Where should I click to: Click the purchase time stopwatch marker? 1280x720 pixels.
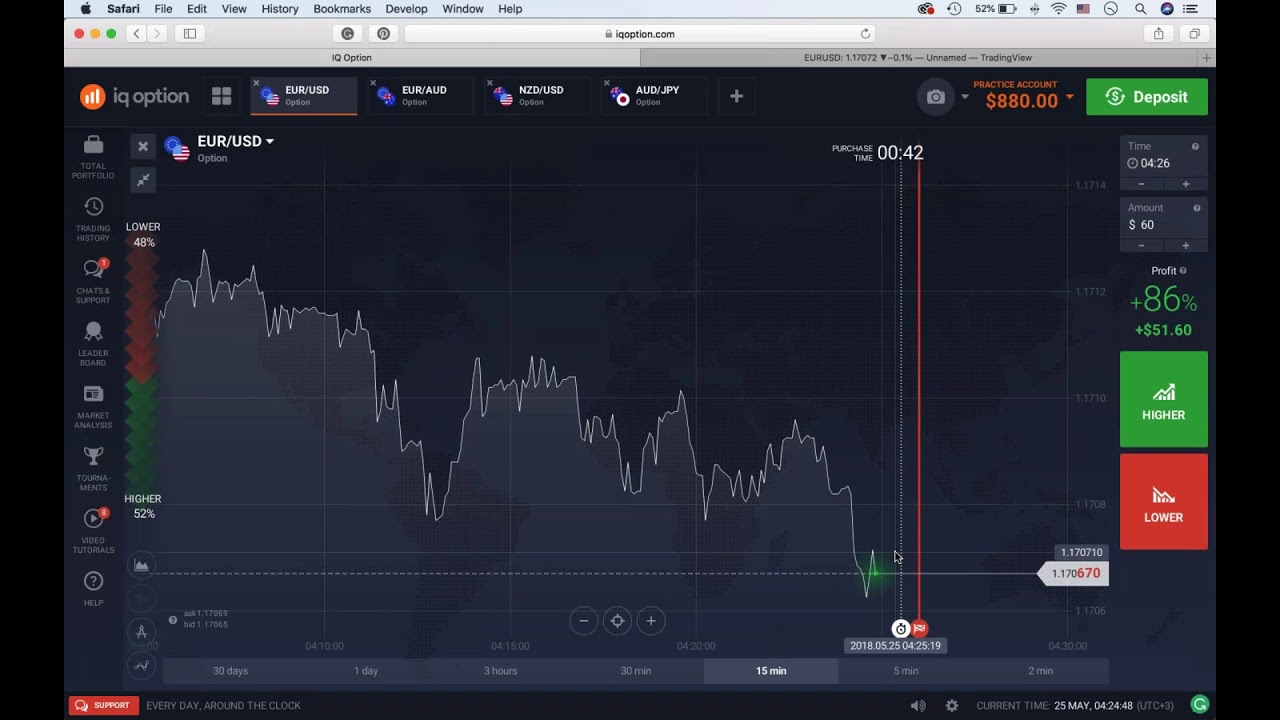[x=901, y=628]
